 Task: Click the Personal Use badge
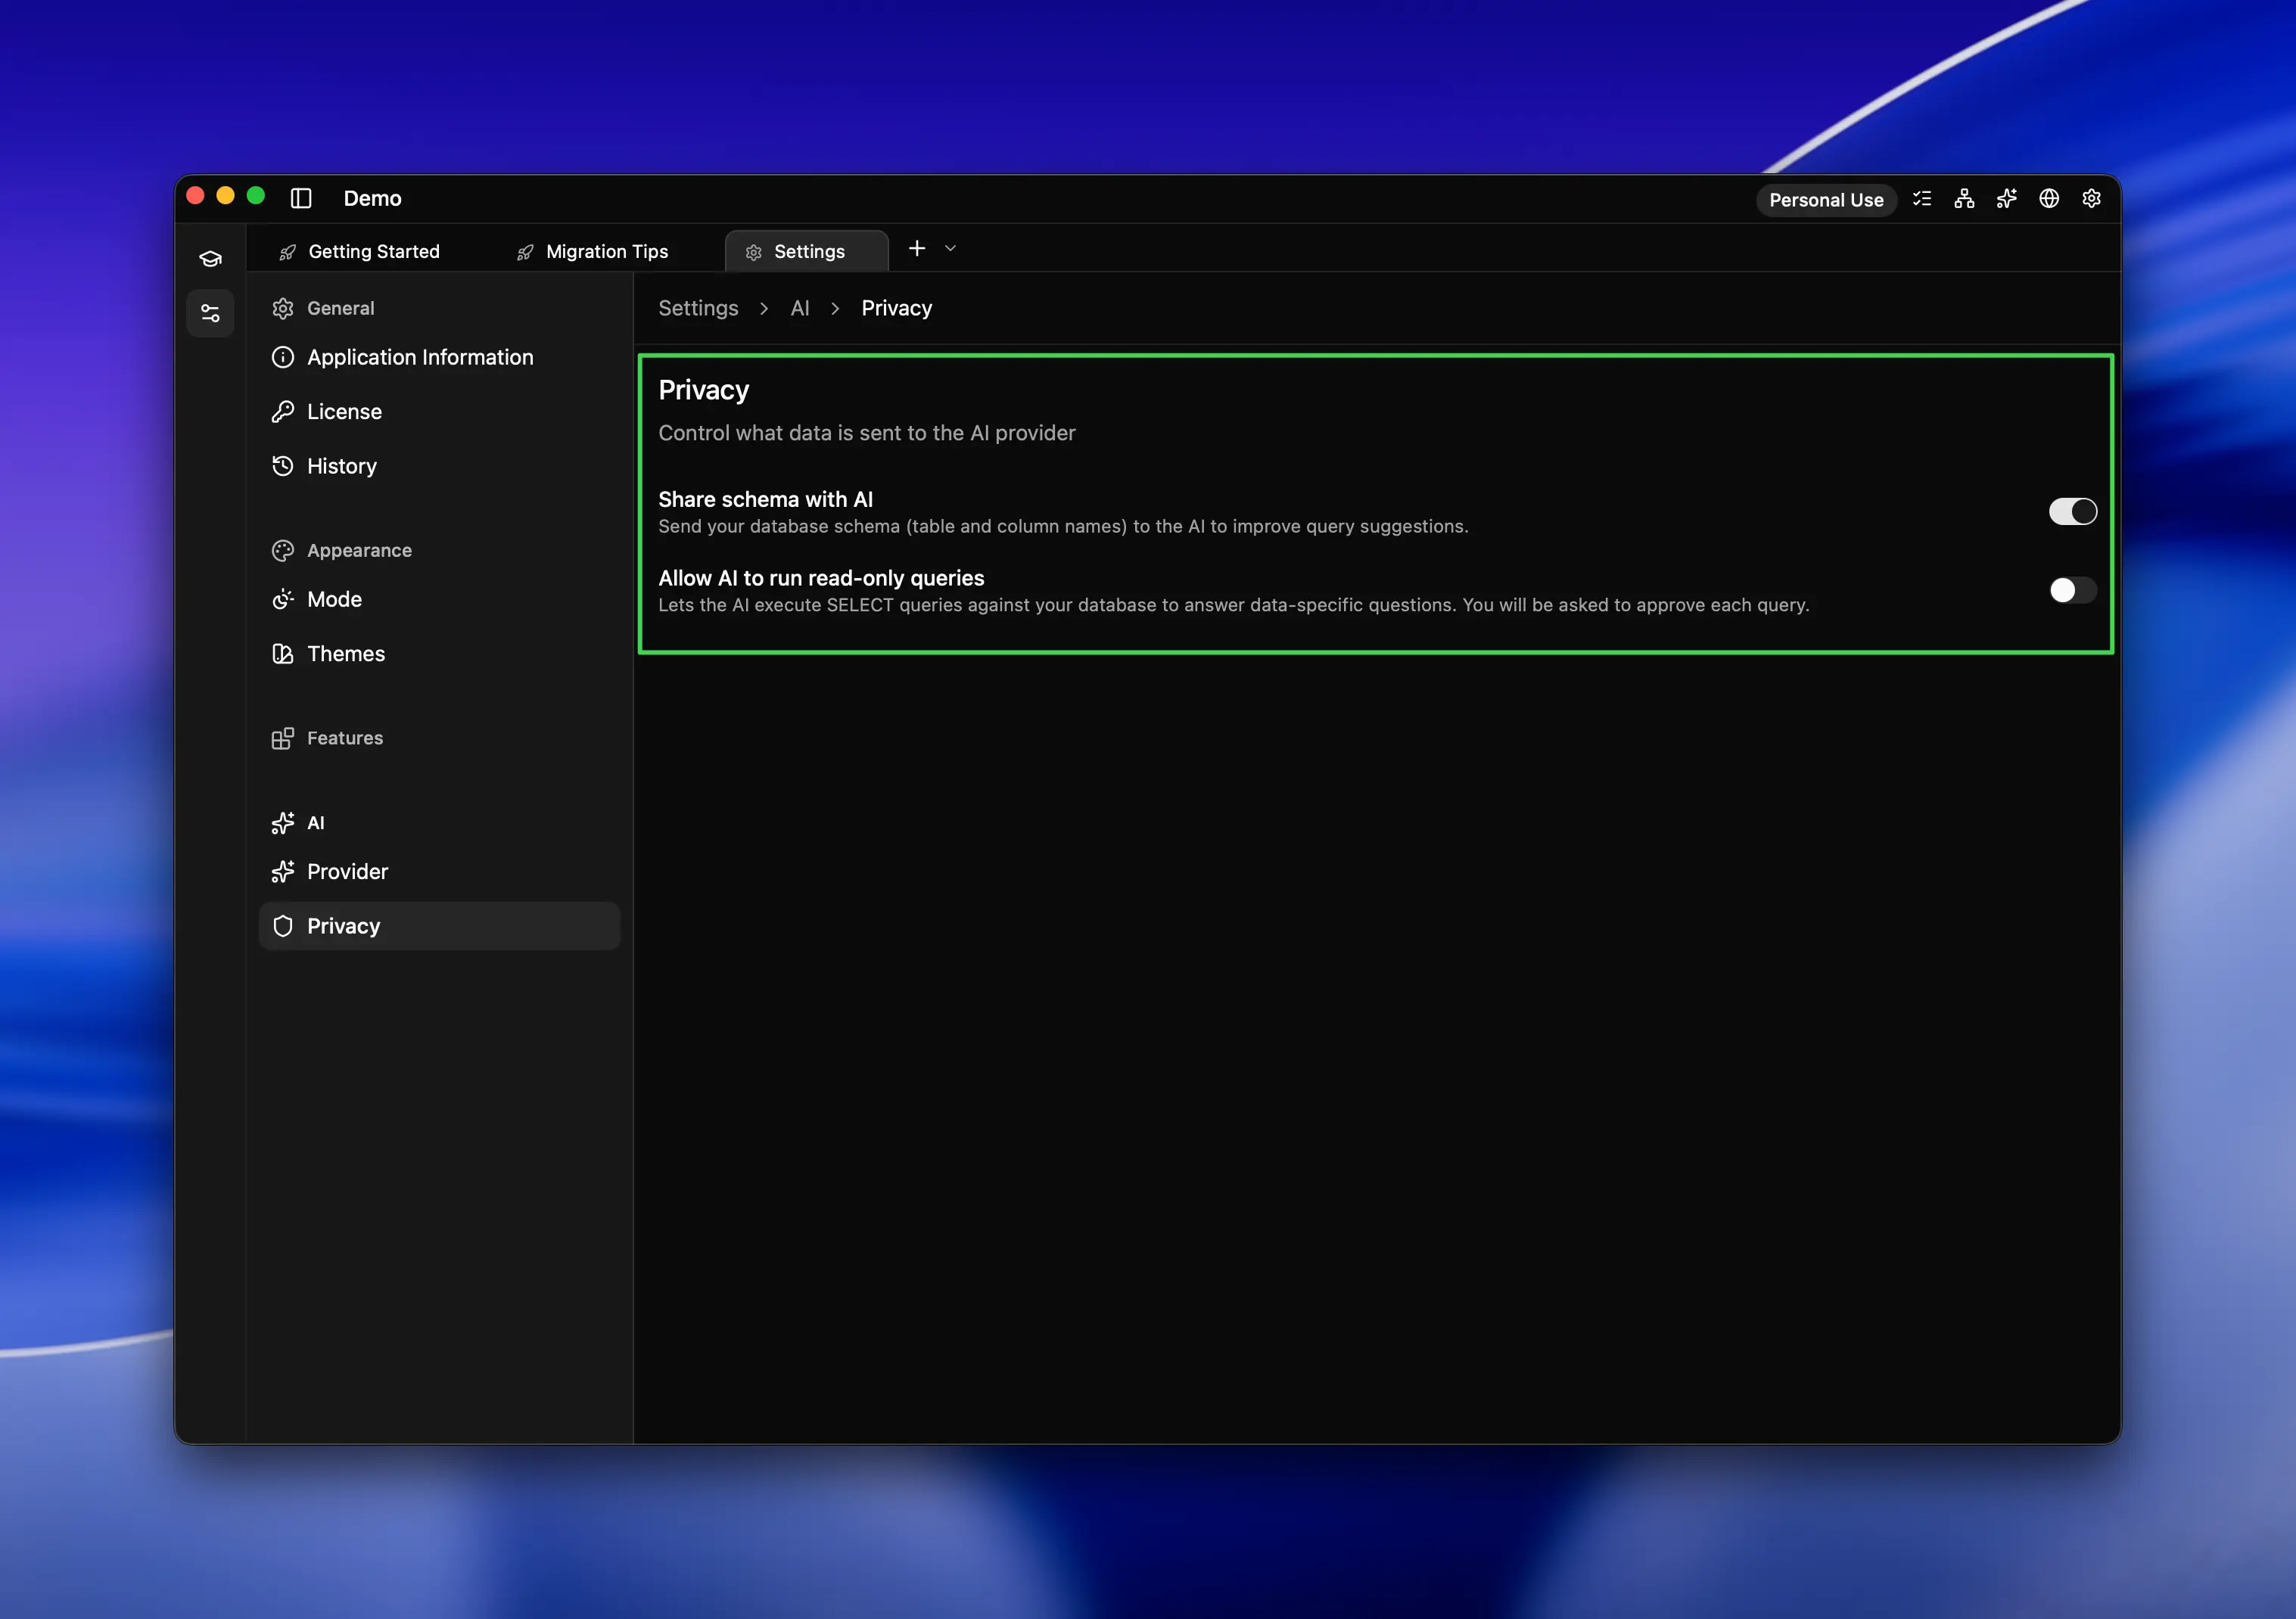(1826, 199)
